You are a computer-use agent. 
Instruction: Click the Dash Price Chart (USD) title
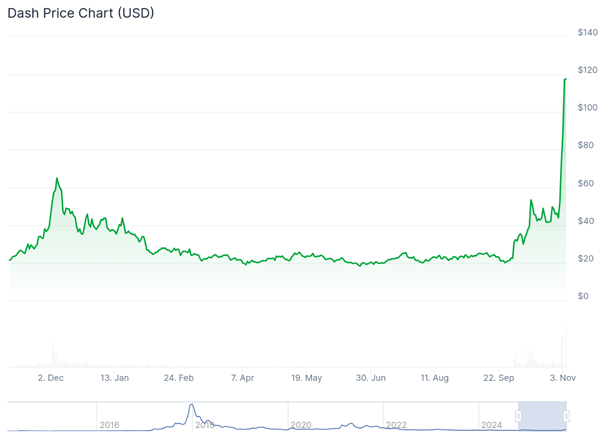tap(81, 14)
